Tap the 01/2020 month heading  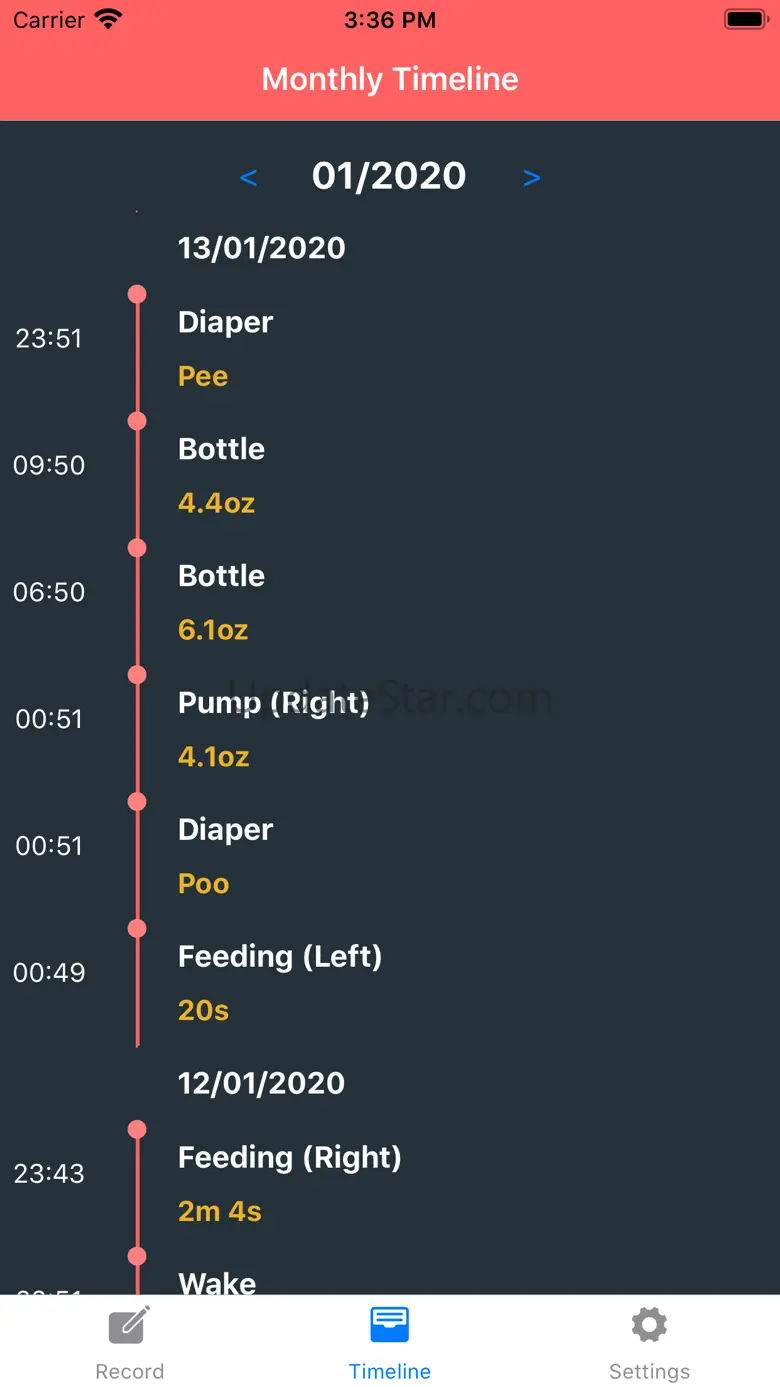tap(389, 176)
